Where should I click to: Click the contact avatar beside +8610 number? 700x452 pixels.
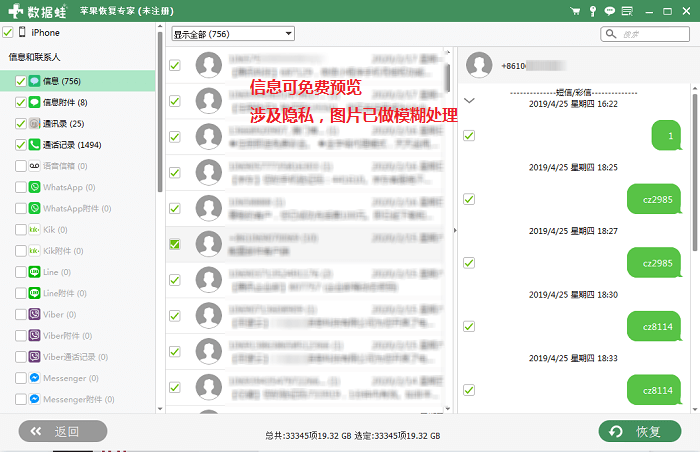[x=479, y=65]
